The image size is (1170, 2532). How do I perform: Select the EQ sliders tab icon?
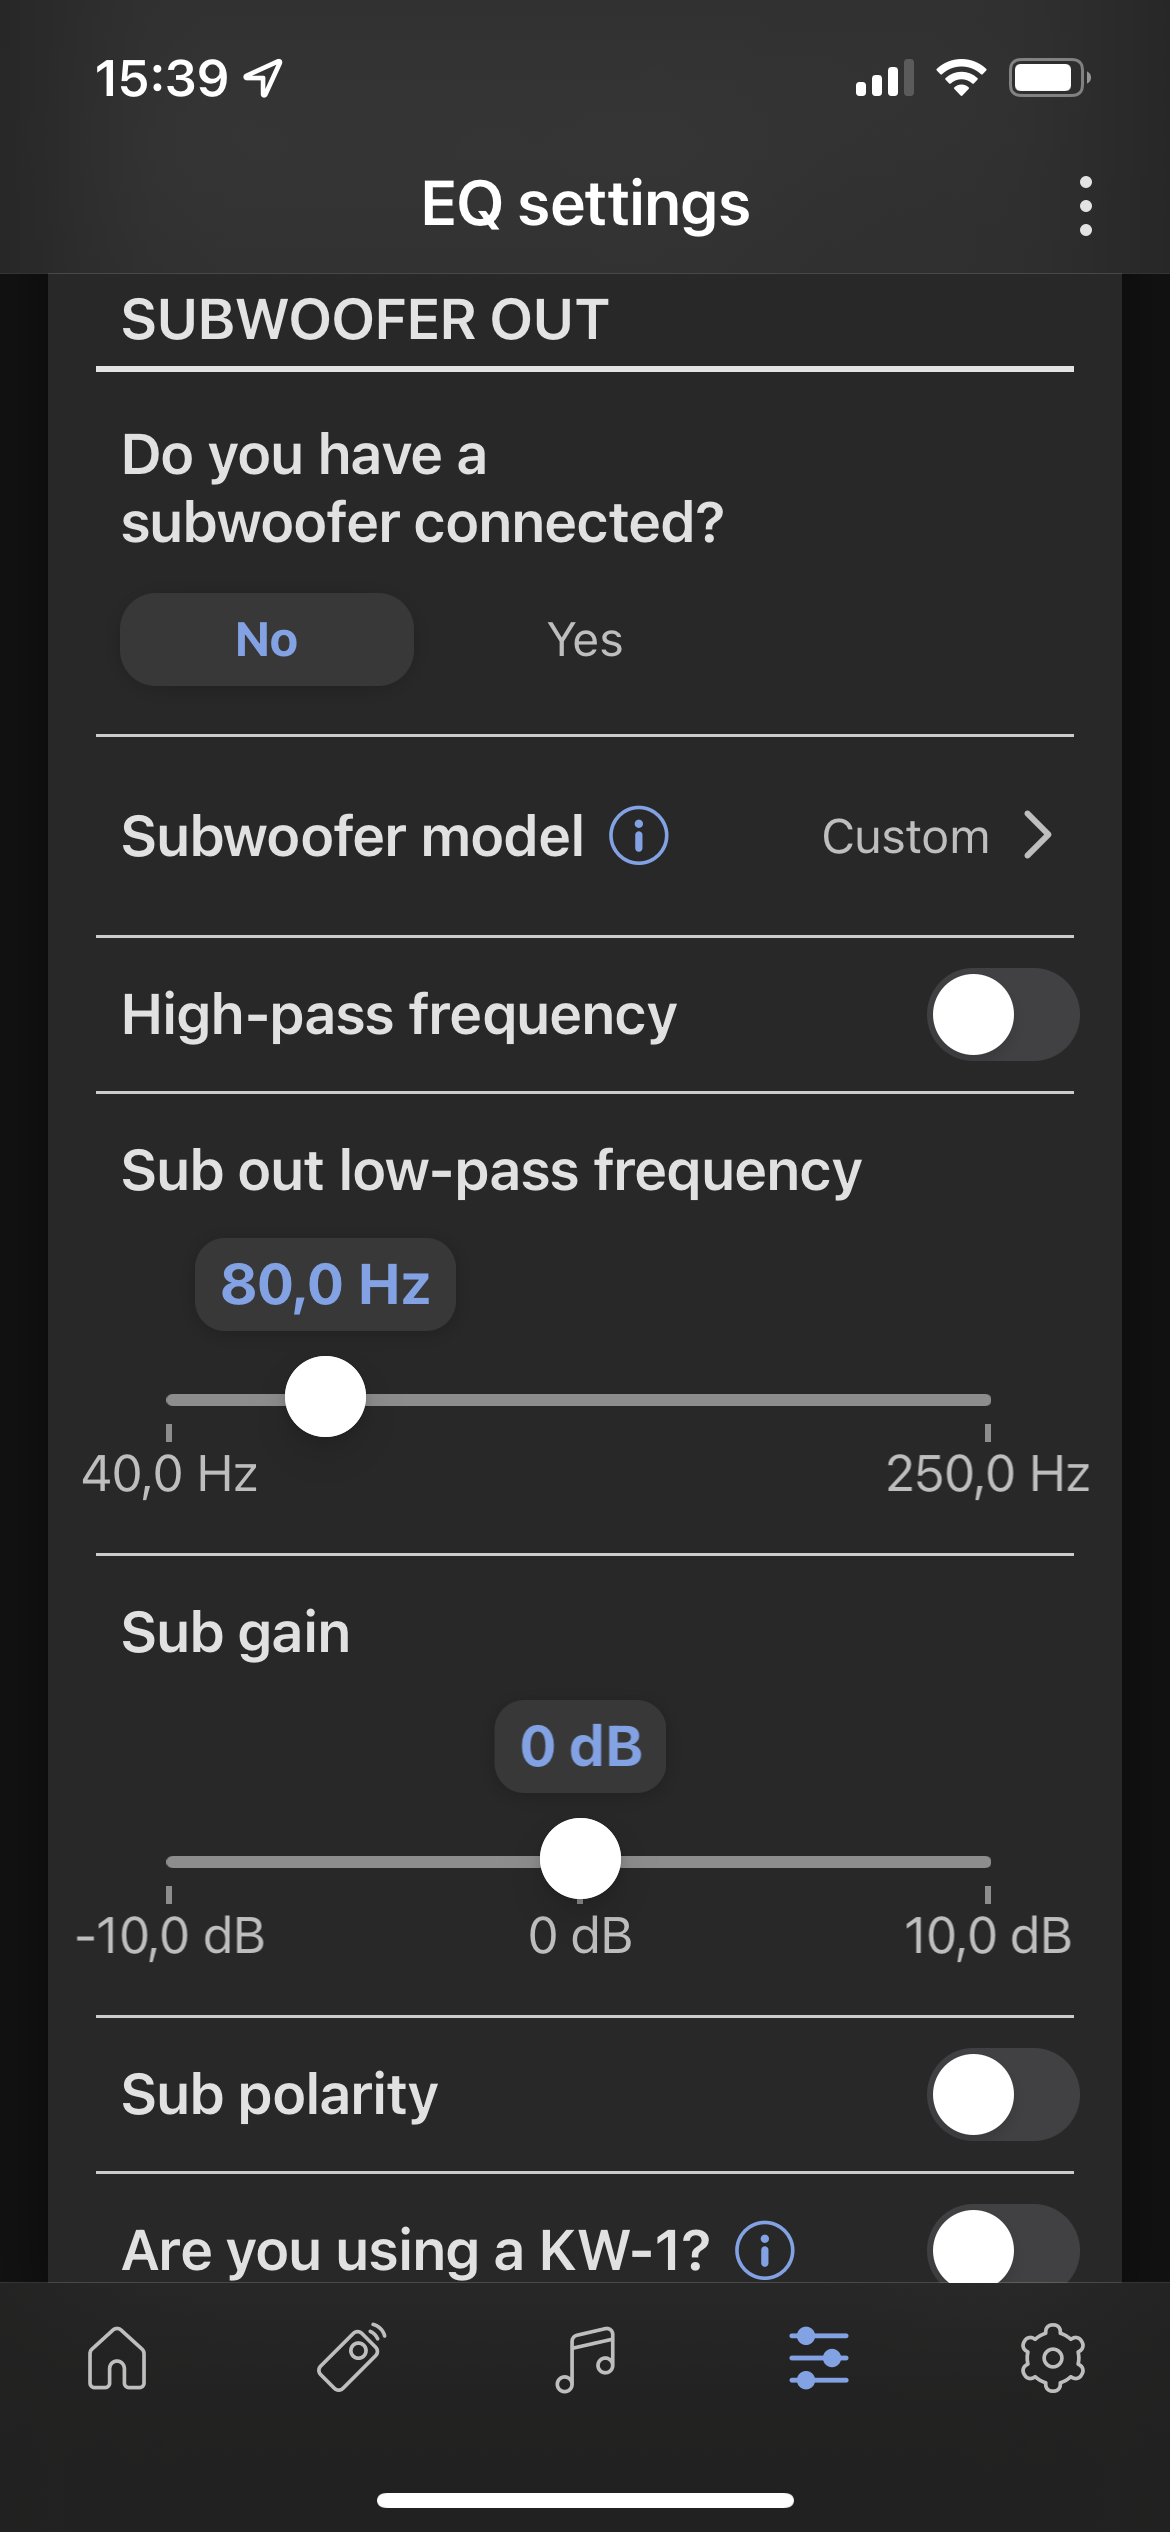pos(819,2358)
